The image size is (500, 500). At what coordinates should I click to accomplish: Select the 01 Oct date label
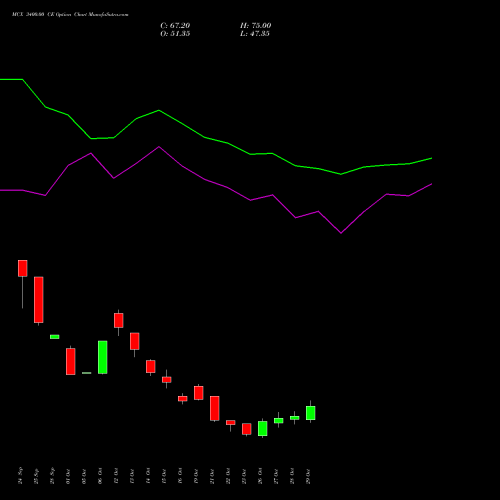pos(69,476)
